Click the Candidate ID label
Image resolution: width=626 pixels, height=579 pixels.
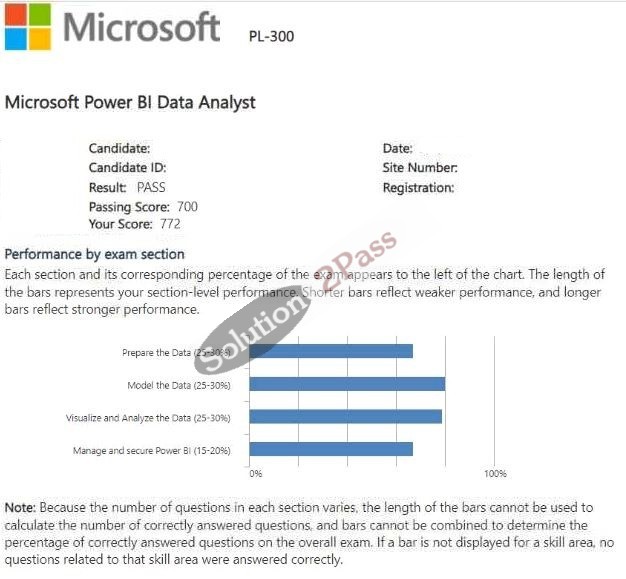pos(127,168)
